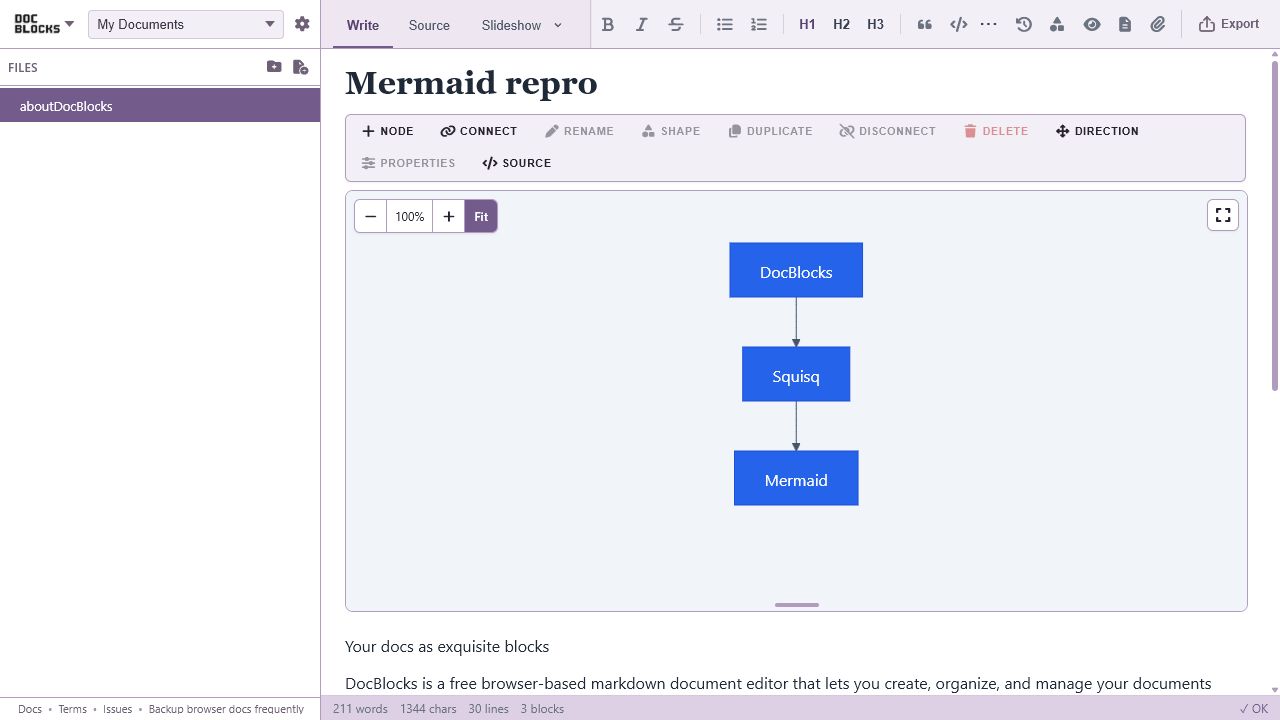Click the 30 lines status entry
1280x720 pixels.
click(x=488, y=709)
